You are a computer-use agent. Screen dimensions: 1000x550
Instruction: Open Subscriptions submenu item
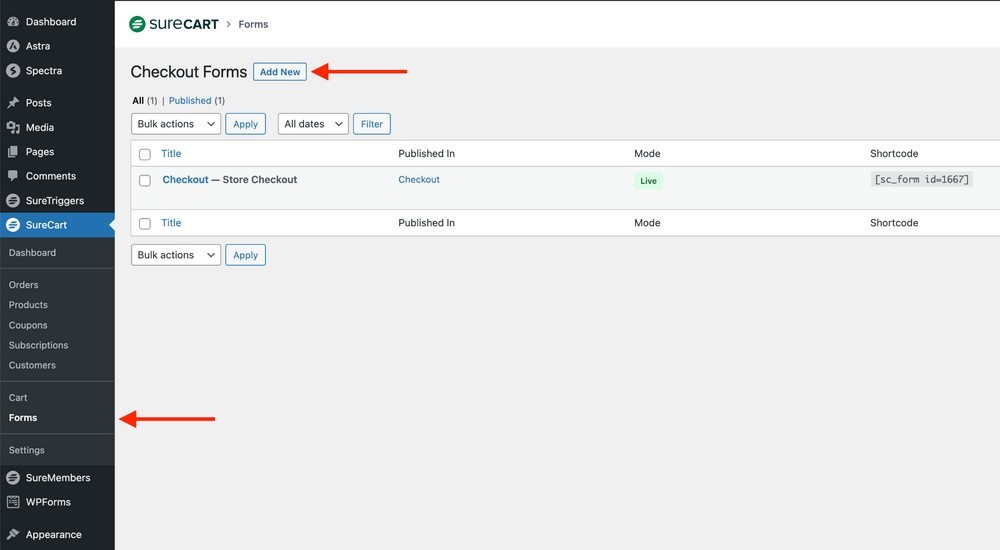[38, 345]
